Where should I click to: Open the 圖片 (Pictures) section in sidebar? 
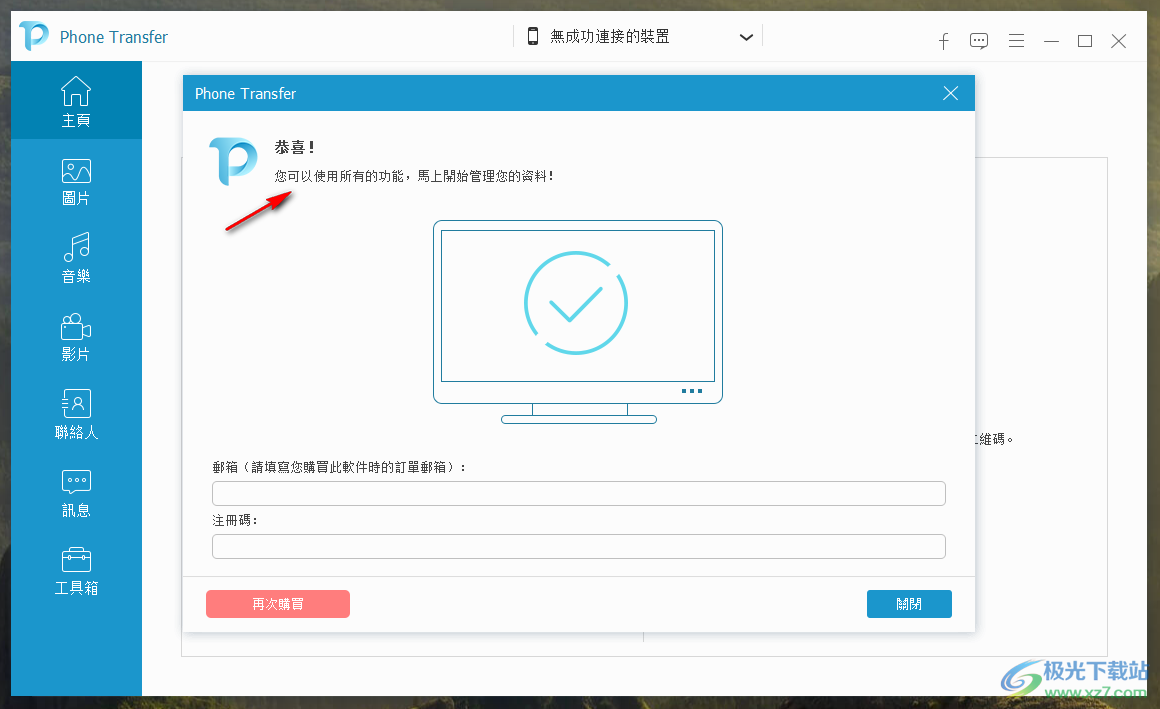(76, 180)
